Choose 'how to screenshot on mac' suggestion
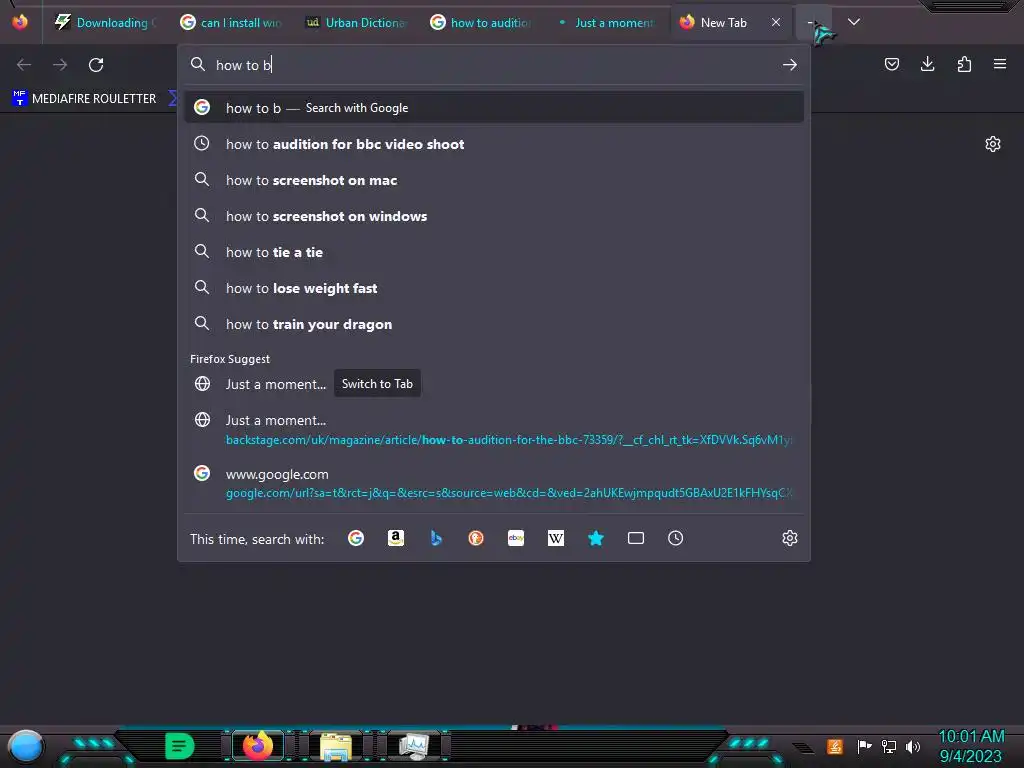This screenshot has width=1024, height=768. pos(494,180)
